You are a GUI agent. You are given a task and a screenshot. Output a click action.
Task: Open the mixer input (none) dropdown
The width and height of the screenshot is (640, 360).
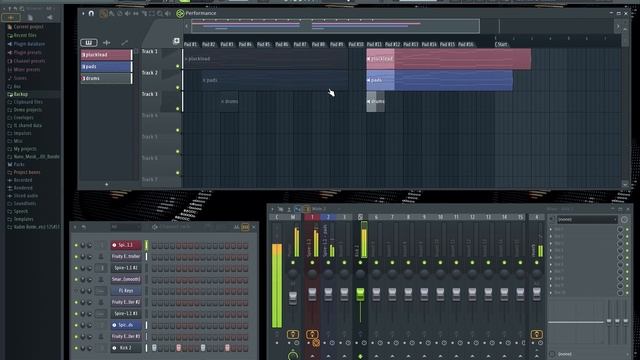(587, 220)
